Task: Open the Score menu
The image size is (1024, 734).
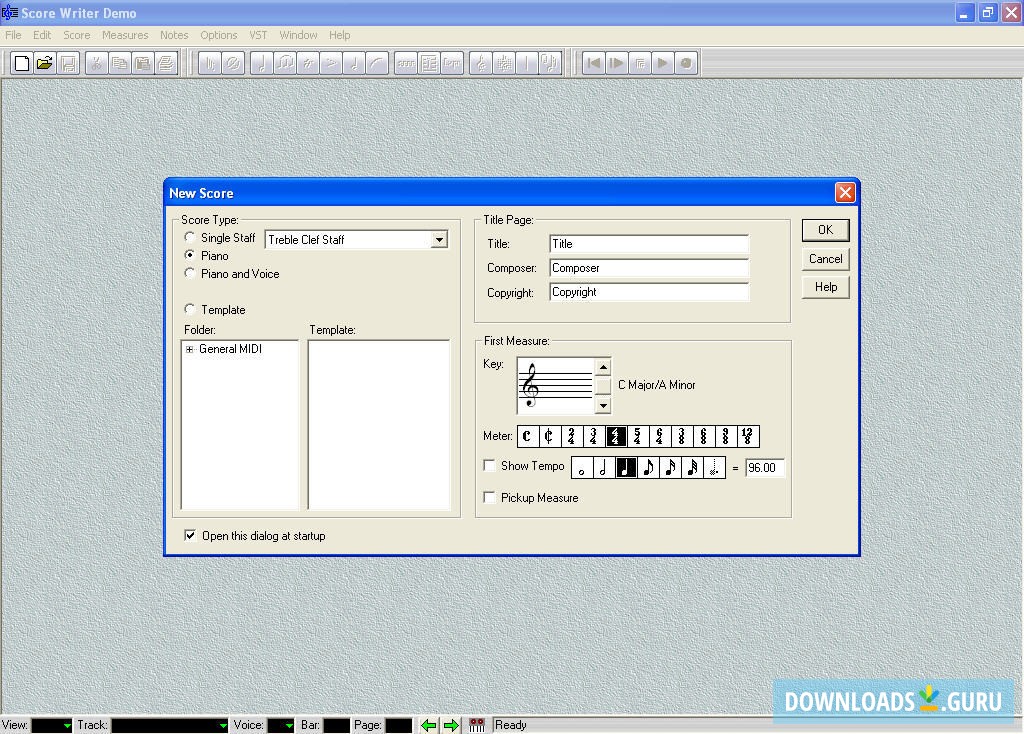Action: coord(76,35)
